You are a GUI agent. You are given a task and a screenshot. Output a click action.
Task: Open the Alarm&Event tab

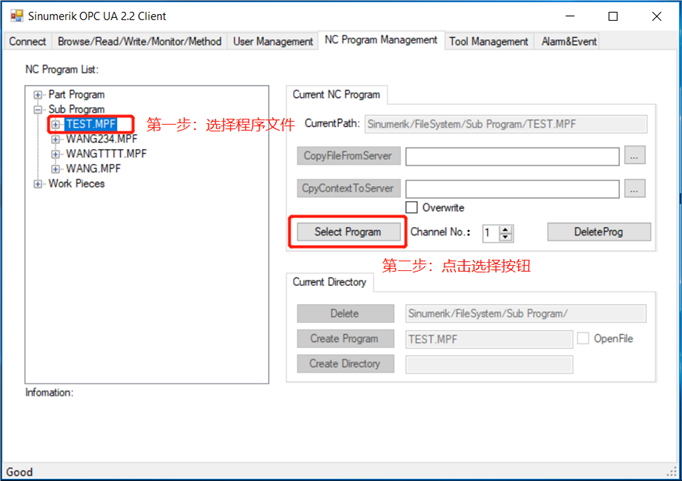click(x=568, y=42)
